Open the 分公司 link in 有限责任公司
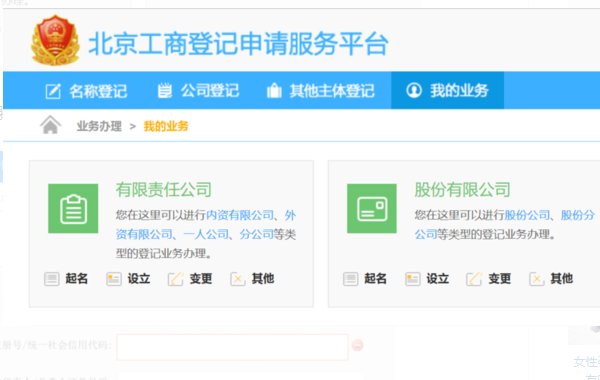This screenshot has height=380, width=600. pyautogui.click(x=257, y=234)
